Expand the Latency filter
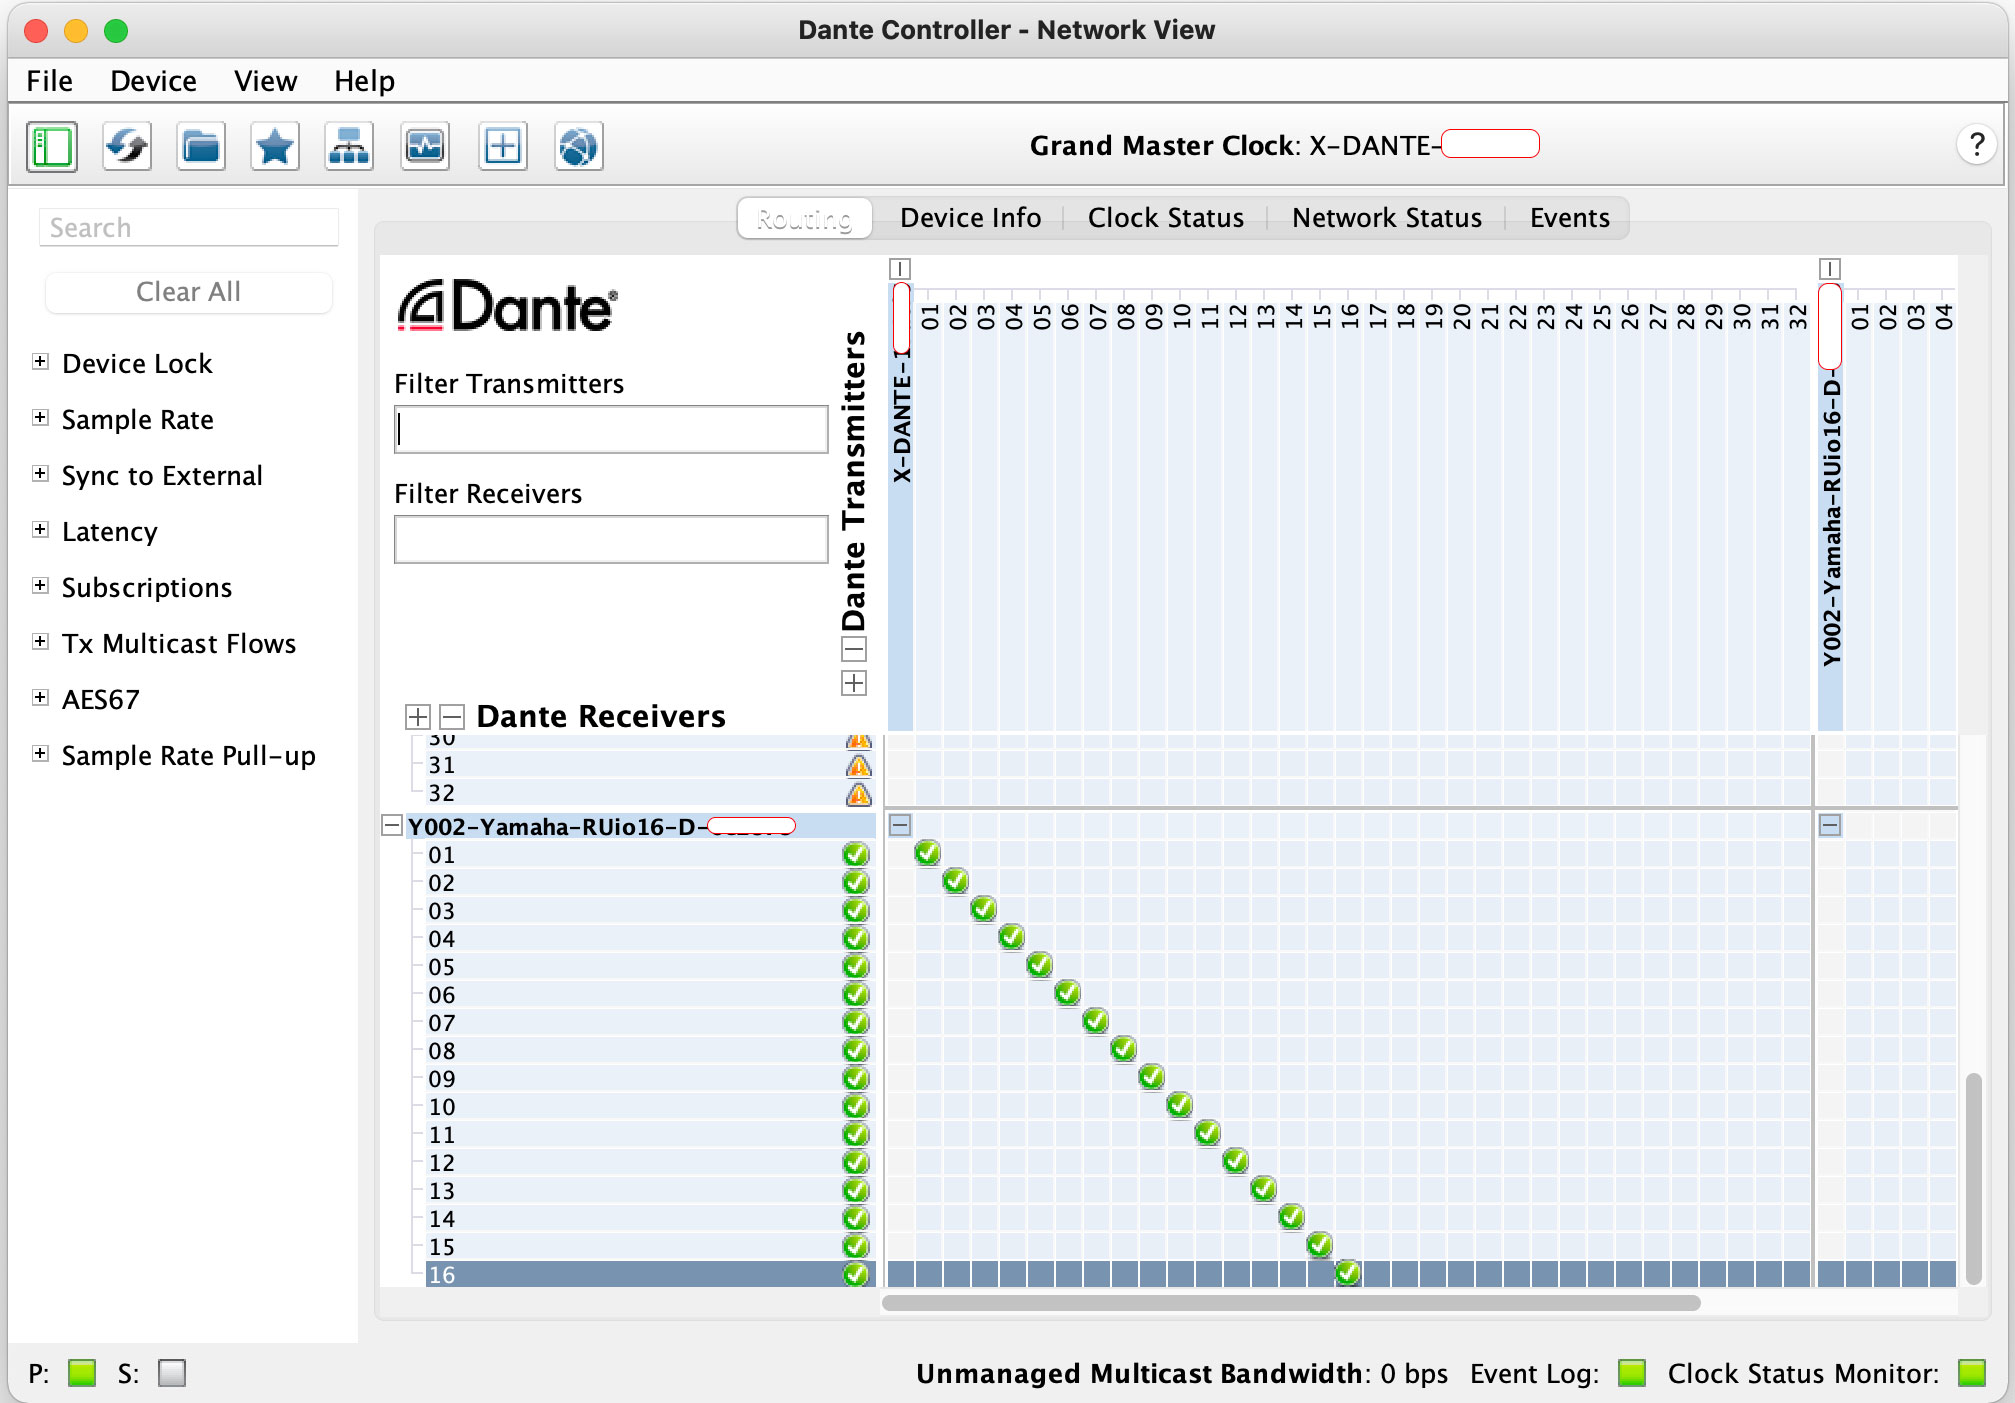2015x1403 pixels. coord(40,530)
